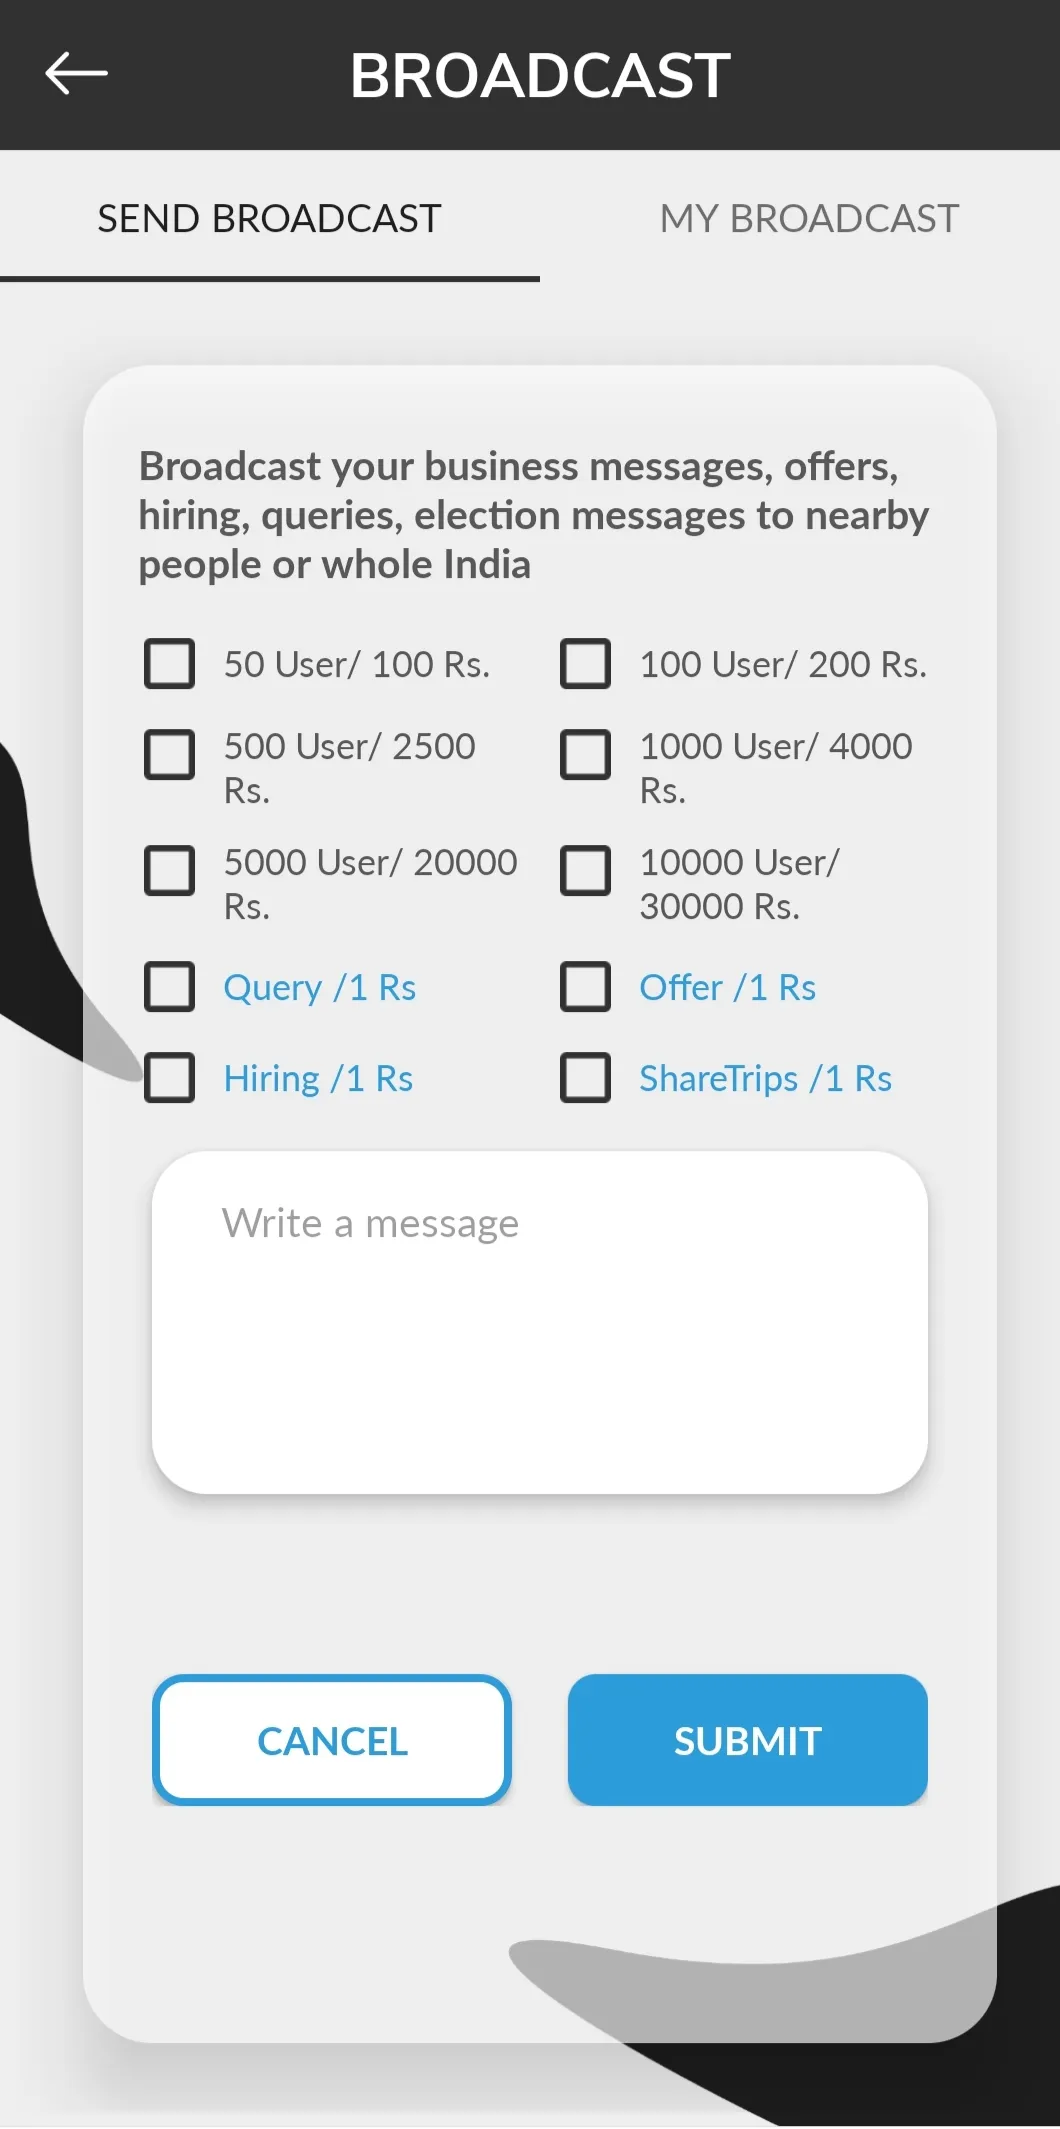
Task: Check the Offer /1 Rs option
Action: 586,987
